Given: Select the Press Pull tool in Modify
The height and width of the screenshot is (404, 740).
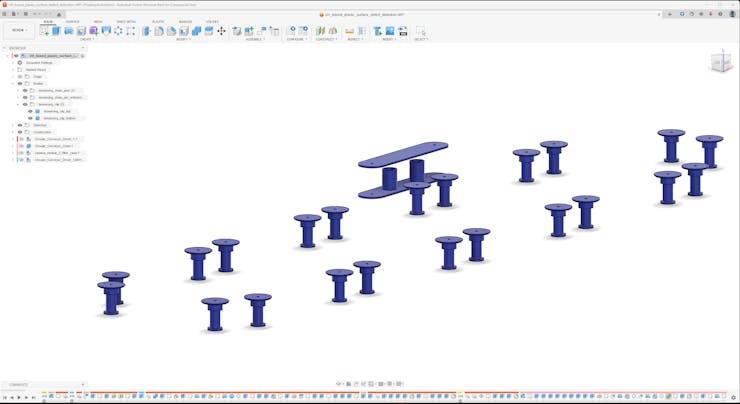Looking at the screenshot, I should (147, 31).
